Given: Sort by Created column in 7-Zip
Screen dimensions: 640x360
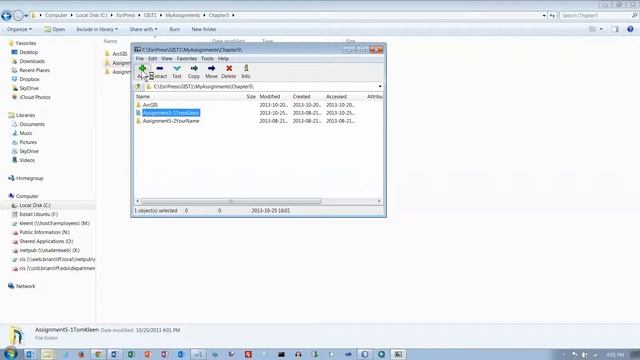Looking at the screenshot, I should point(302,97).
